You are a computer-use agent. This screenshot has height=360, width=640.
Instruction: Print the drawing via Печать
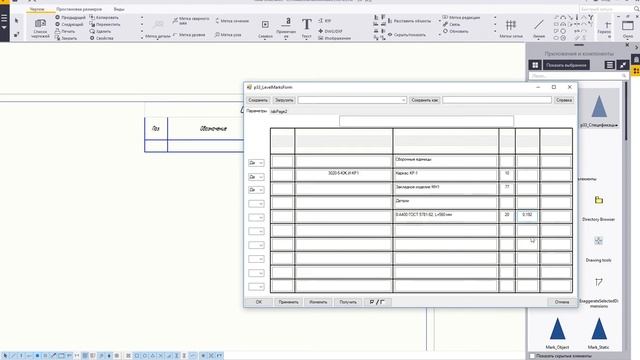[x=65, y=31]
